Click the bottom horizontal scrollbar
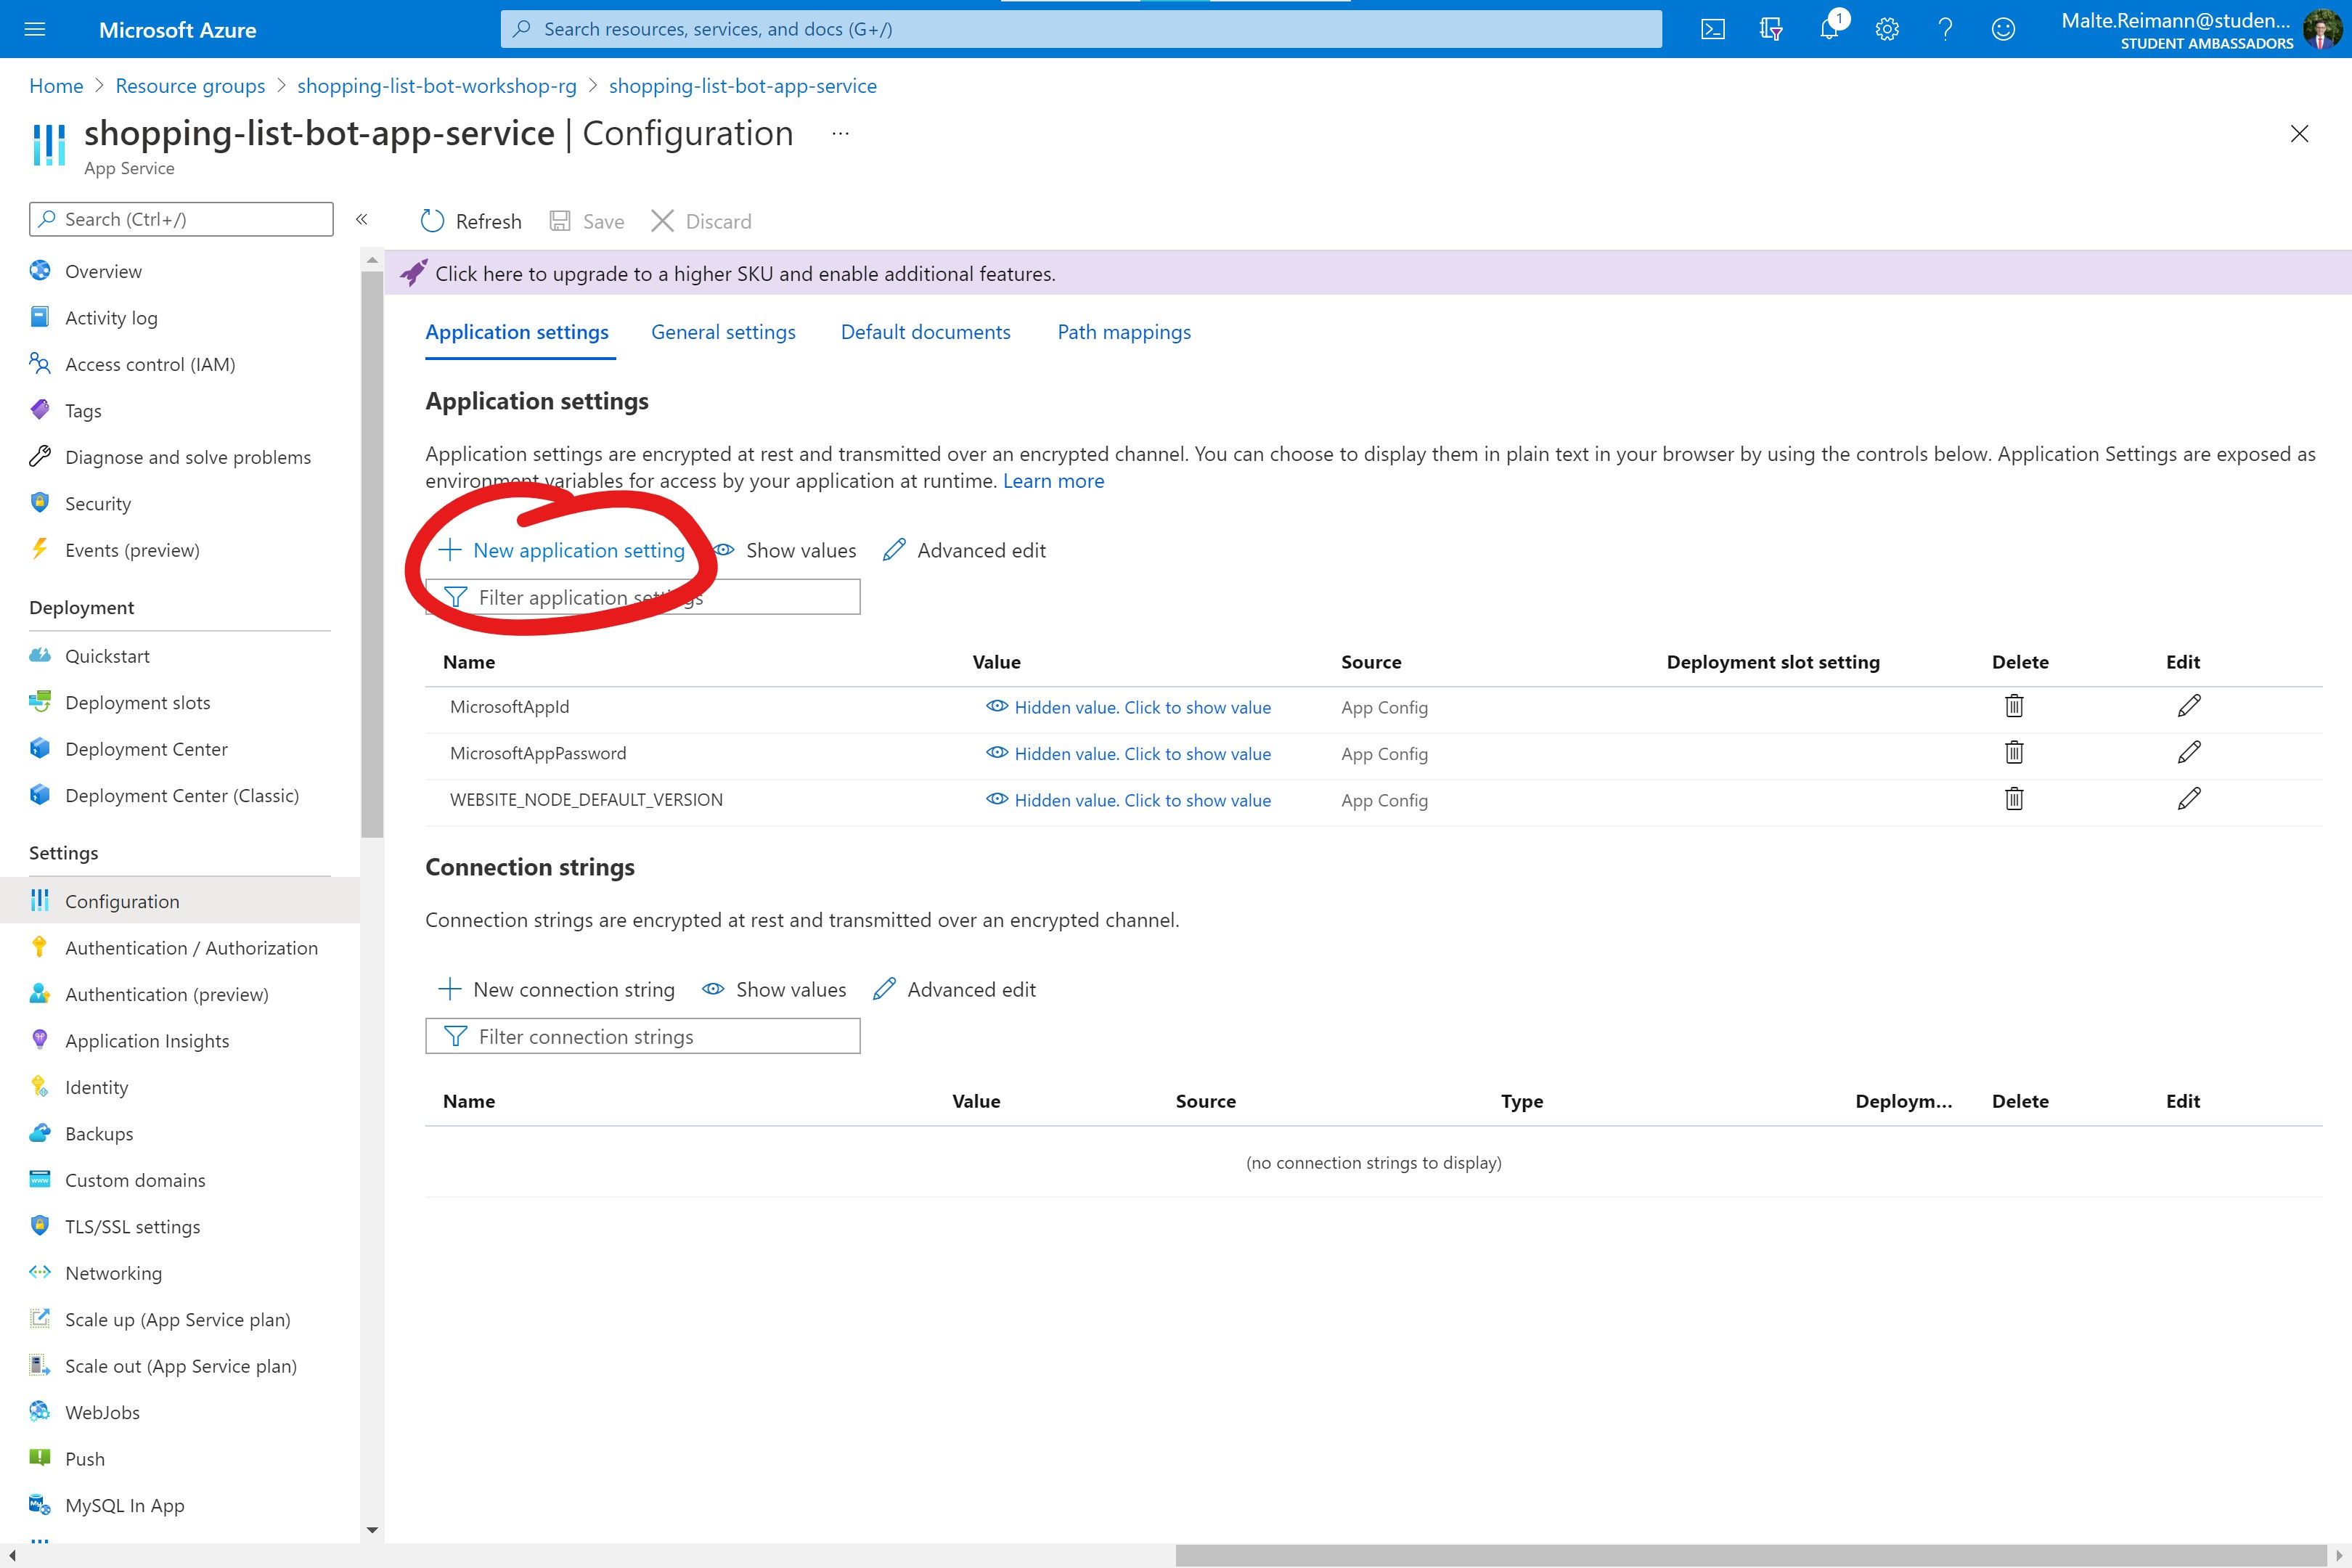This screenshot has width=2352, height=1568. [x=1750, y=1555]
